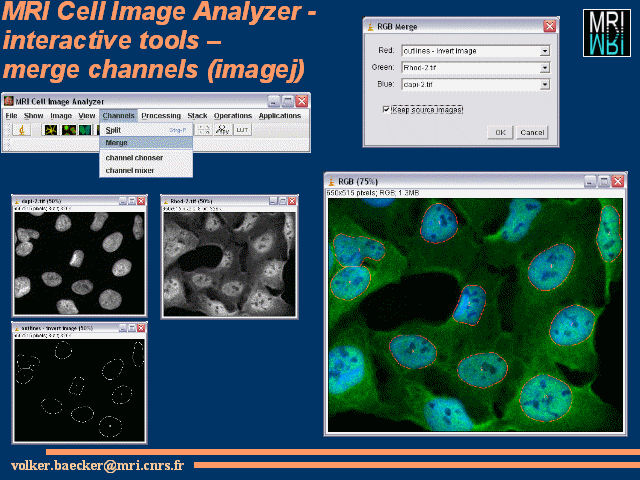
Task: Minimize the dapi-2.tif image window
Action: pyautogui.click(x=123, y=201)
